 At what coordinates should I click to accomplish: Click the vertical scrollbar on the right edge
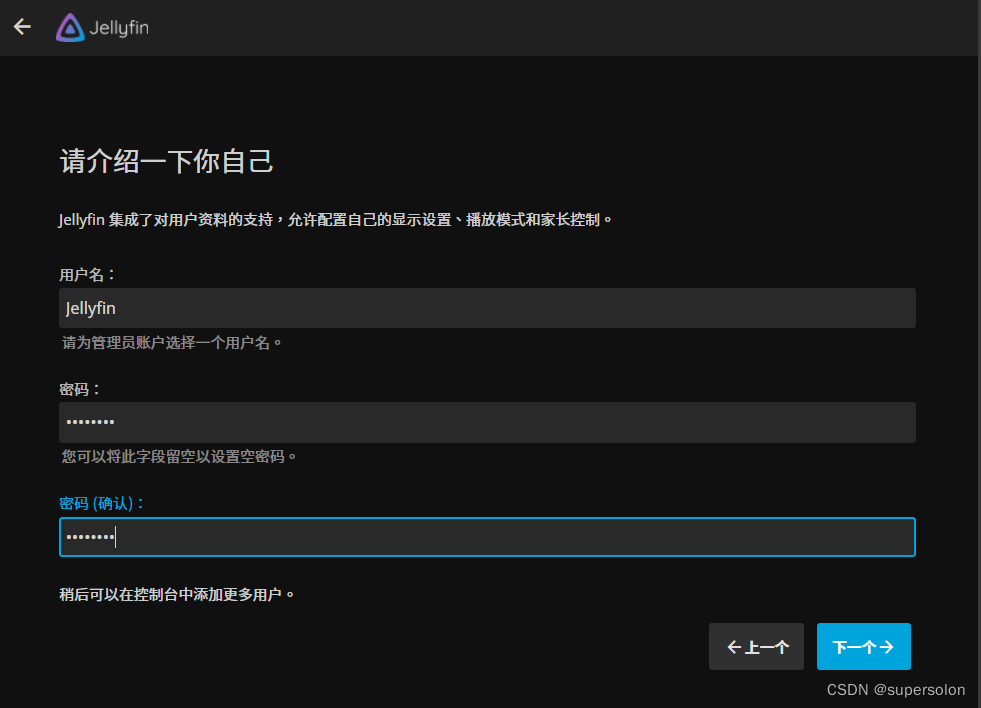click(978, 354)
